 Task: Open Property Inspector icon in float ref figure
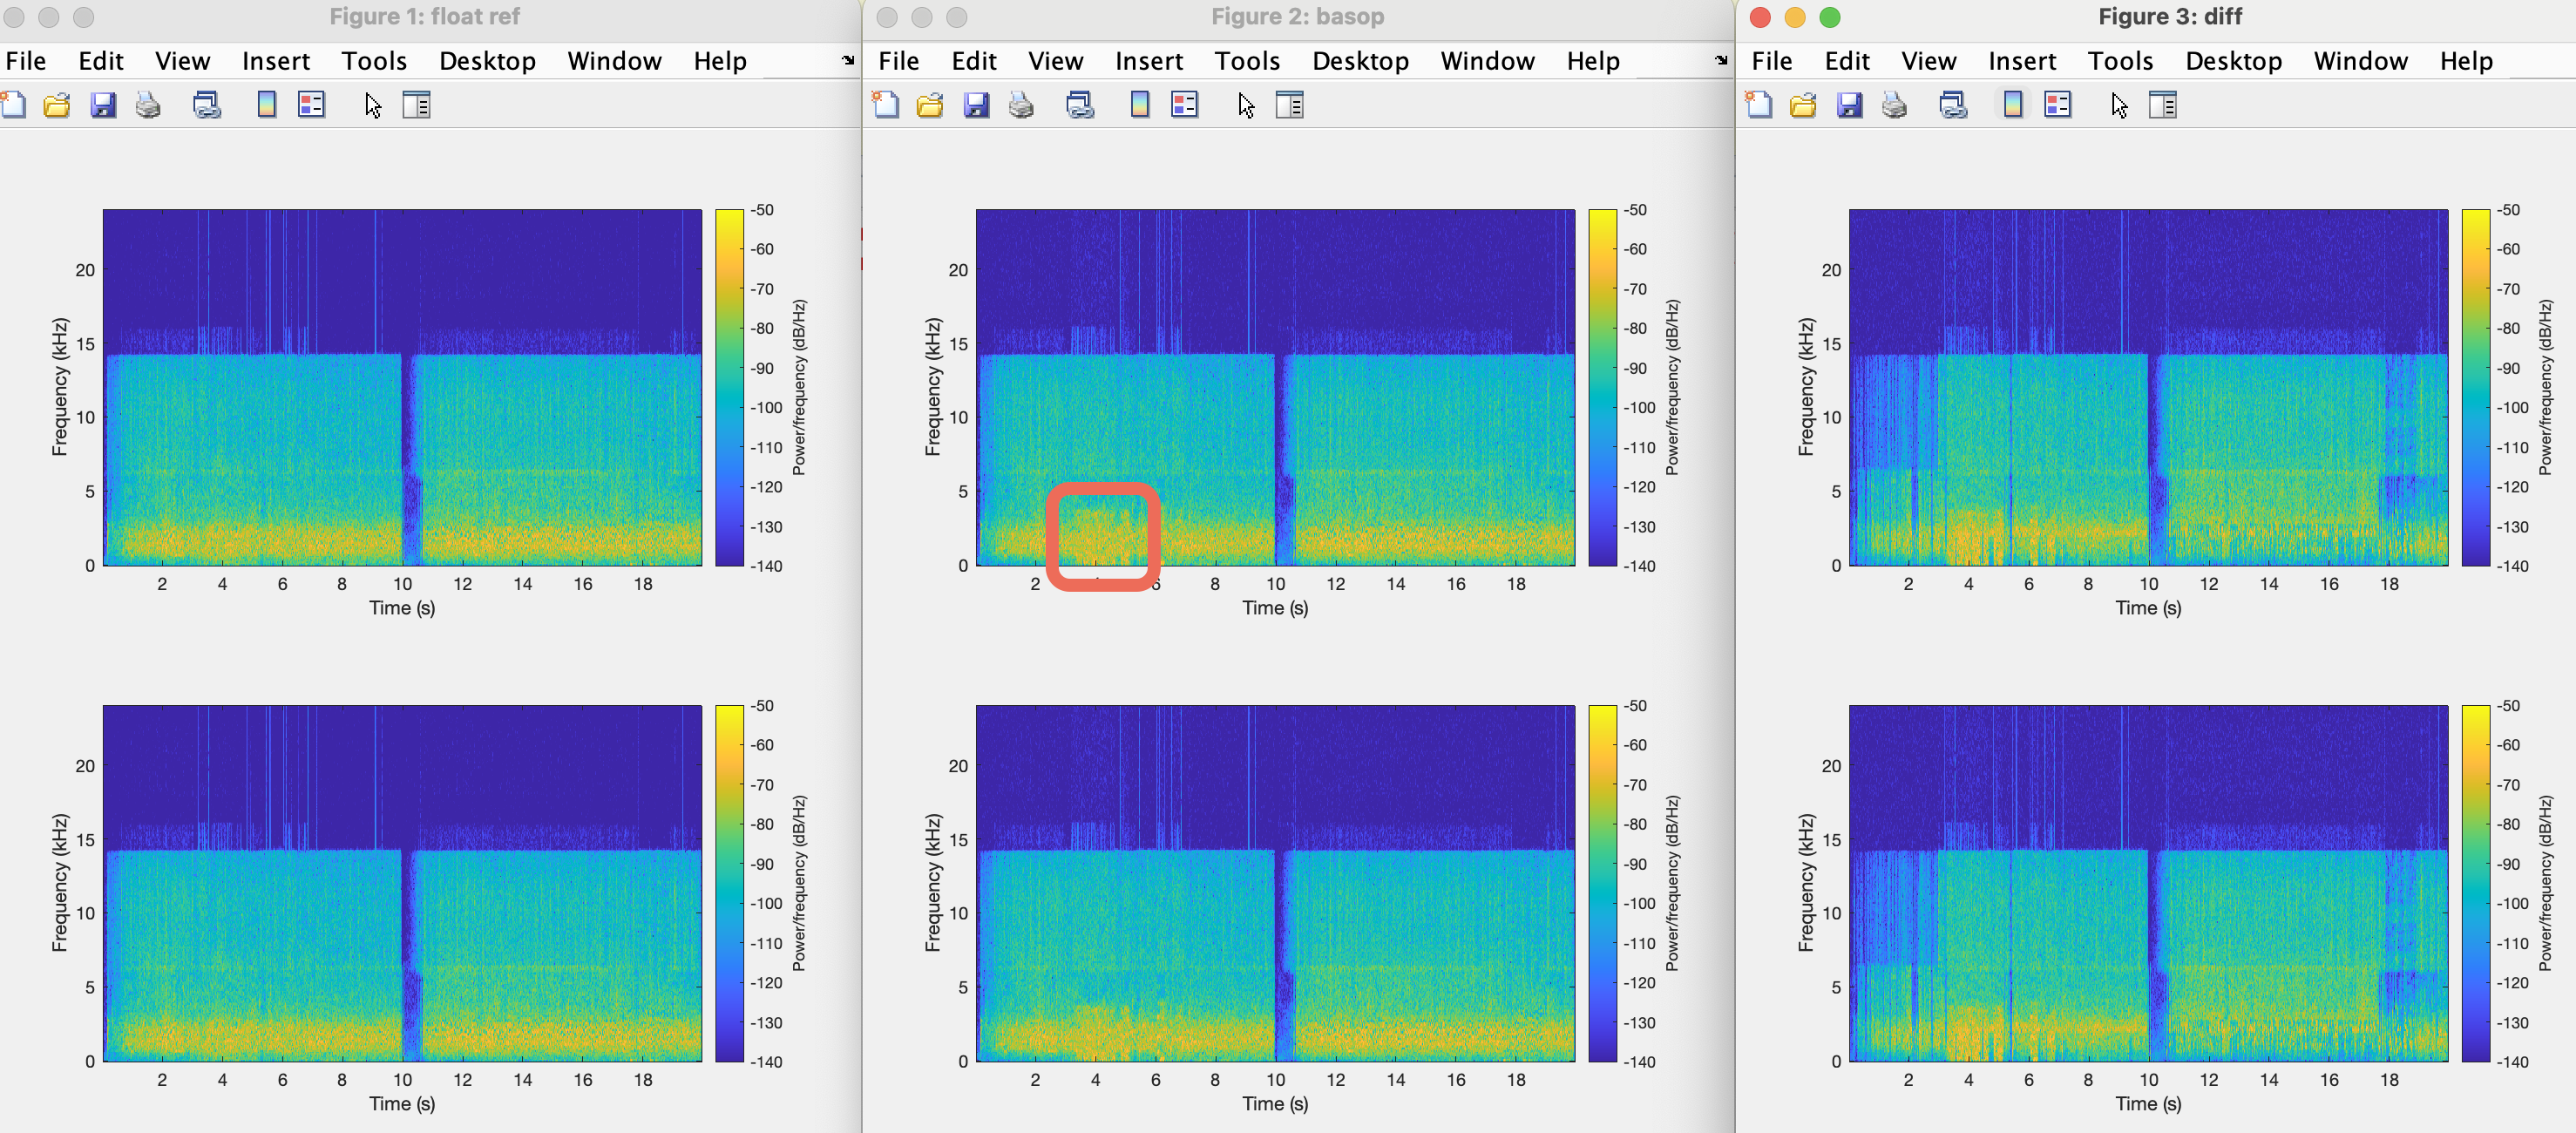[x=416, y=105]
